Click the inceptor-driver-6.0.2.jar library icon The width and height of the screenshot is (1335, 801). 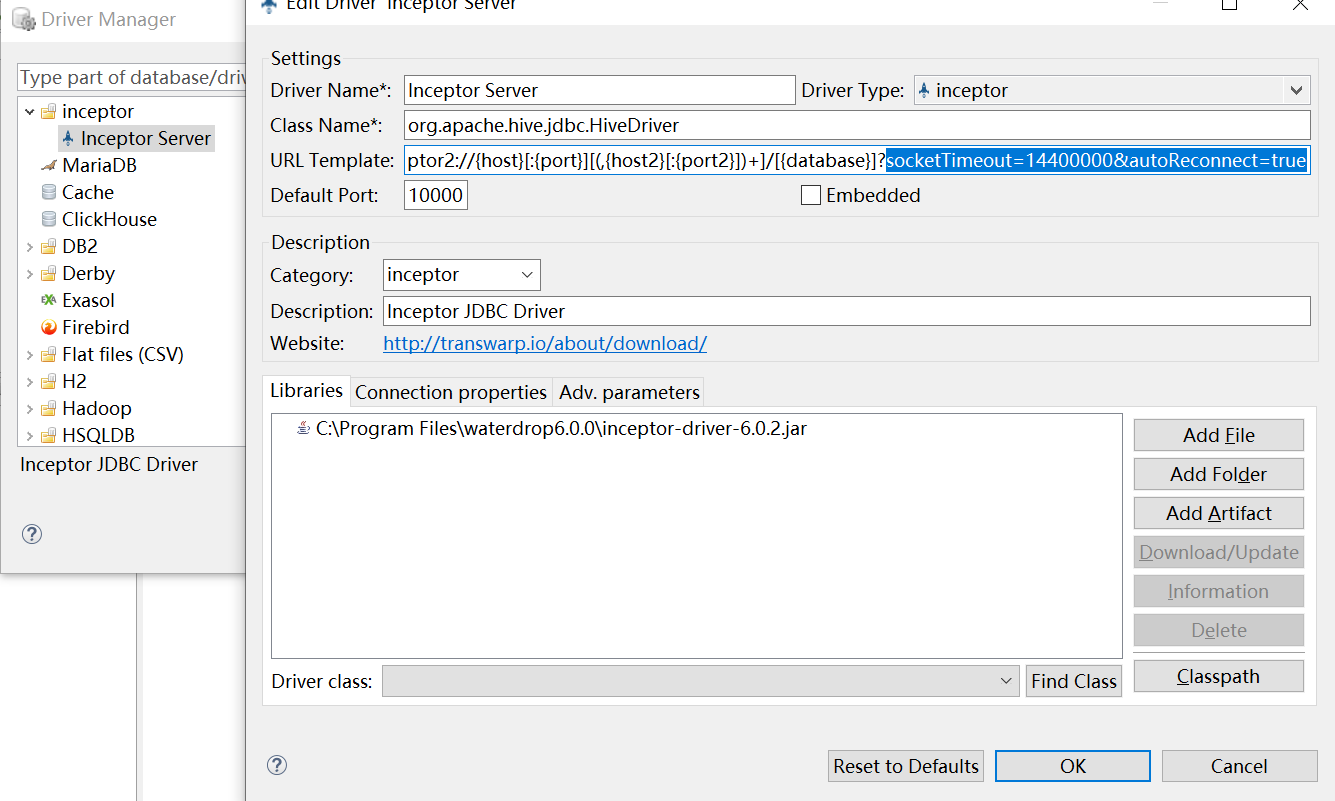point(303,429)
